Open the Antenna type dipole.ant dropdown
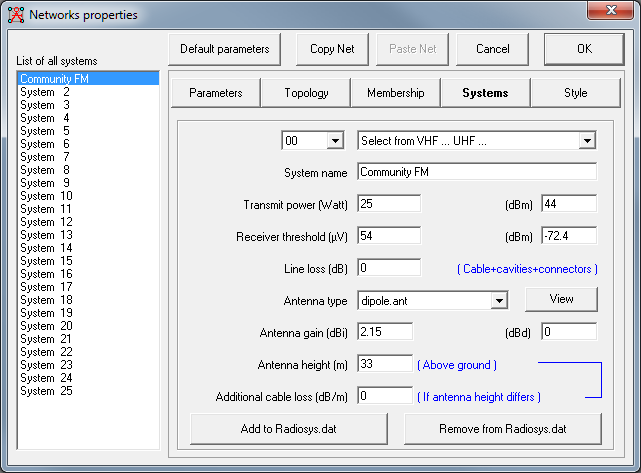 [x=499, y=301]
